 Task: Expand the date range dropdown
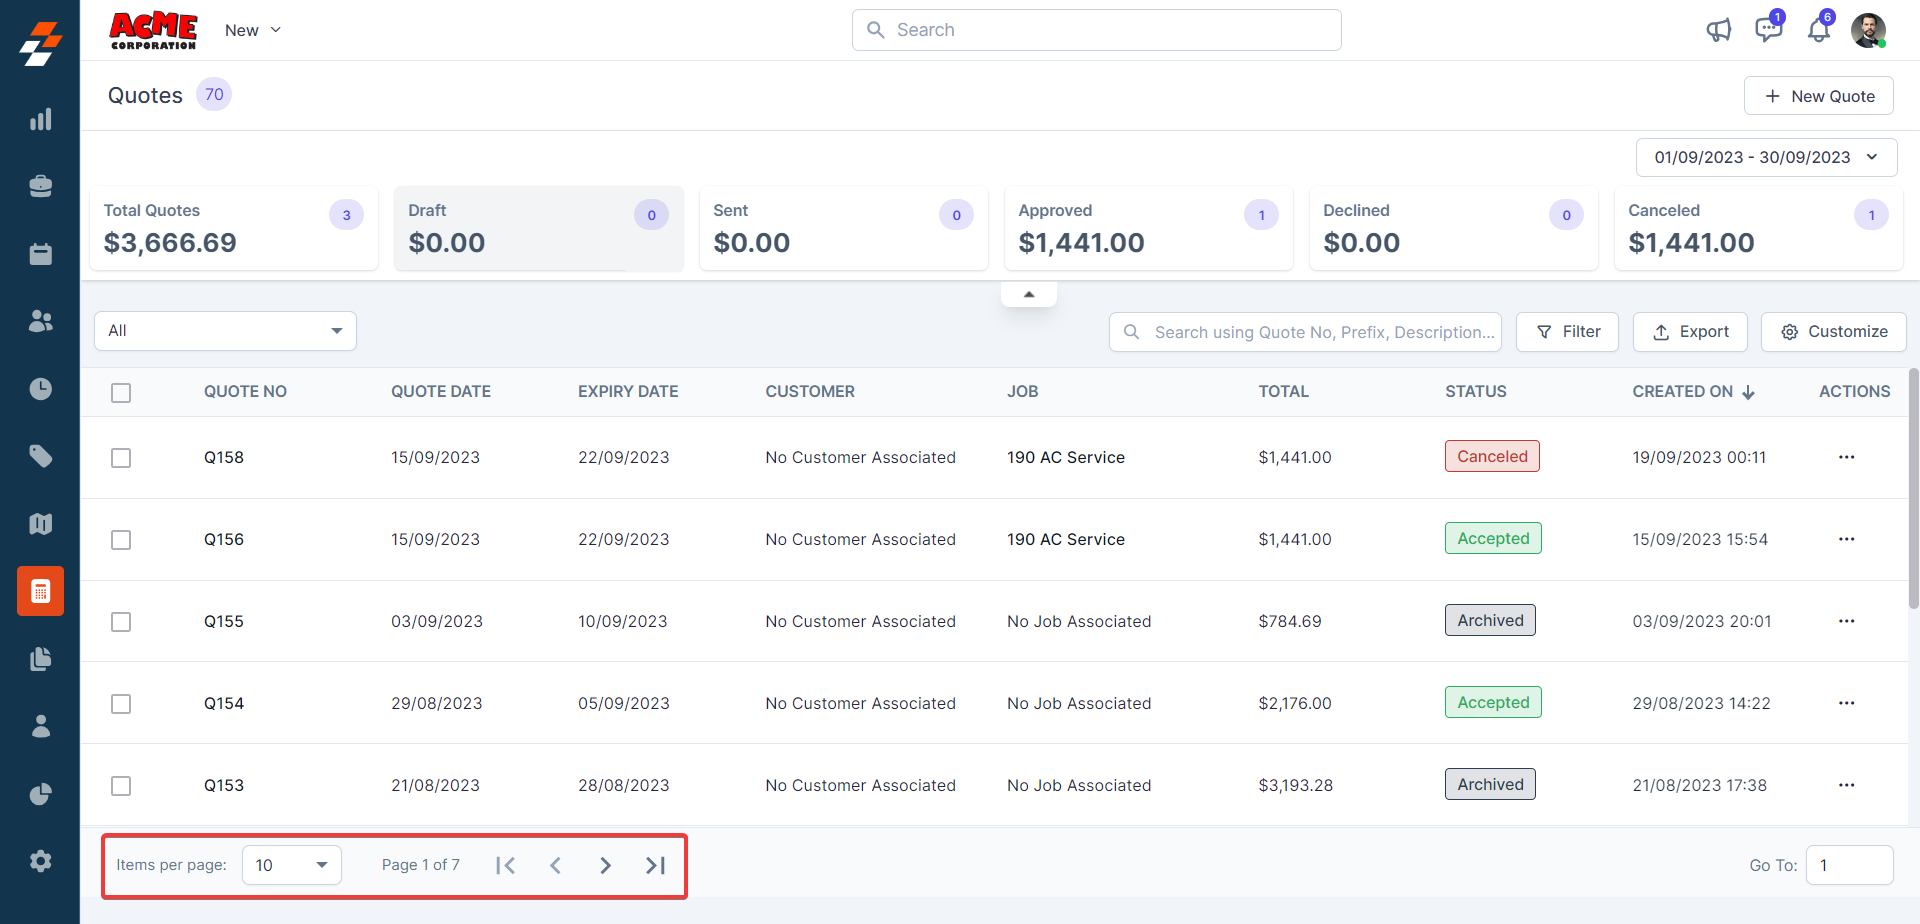click(1766, 157)
